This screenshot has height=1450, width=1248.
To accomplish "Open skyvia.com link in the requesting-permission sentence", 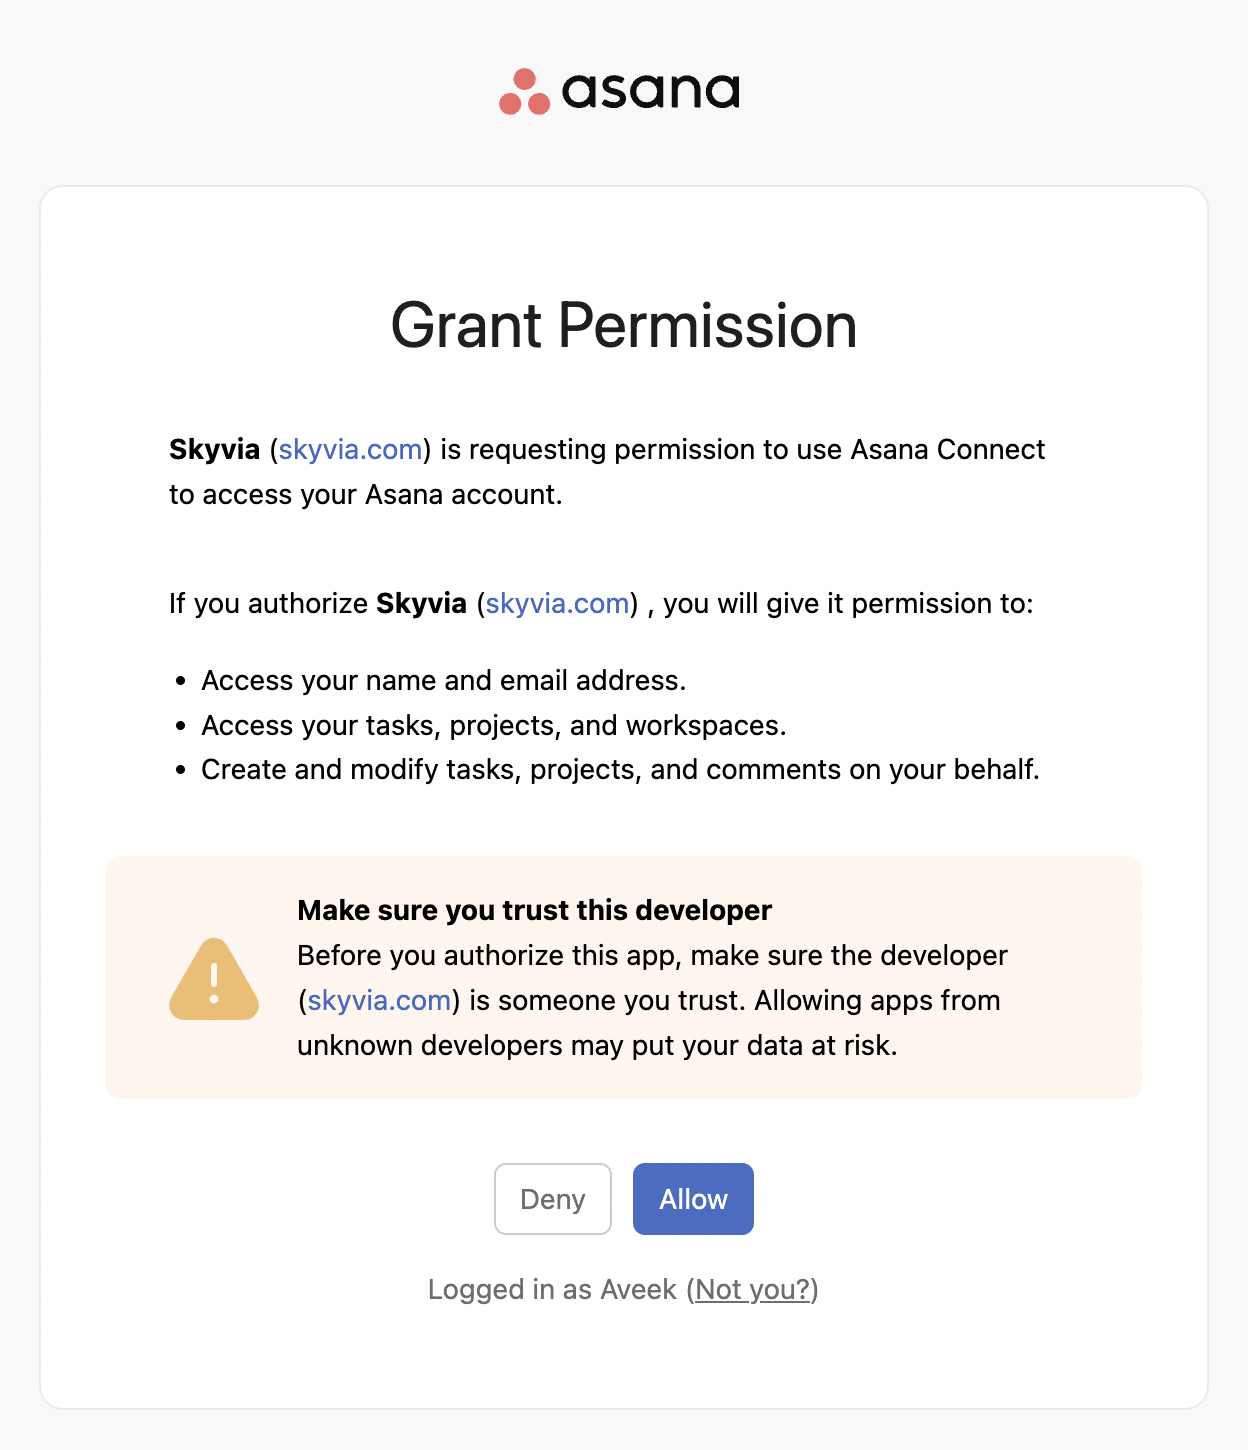I will point(350,450).
